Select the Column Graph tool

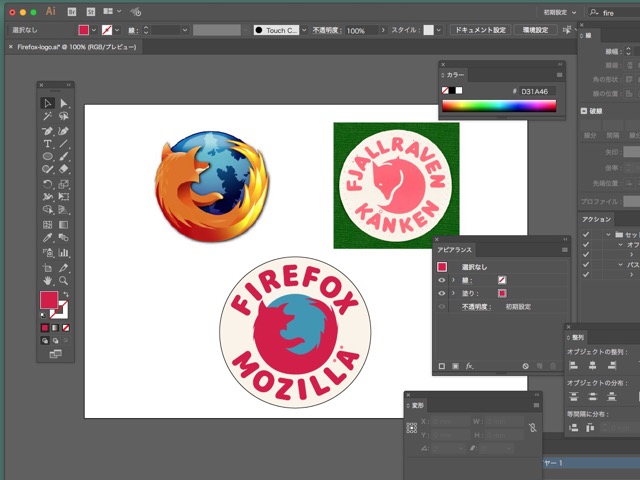[x=63, y=253]
